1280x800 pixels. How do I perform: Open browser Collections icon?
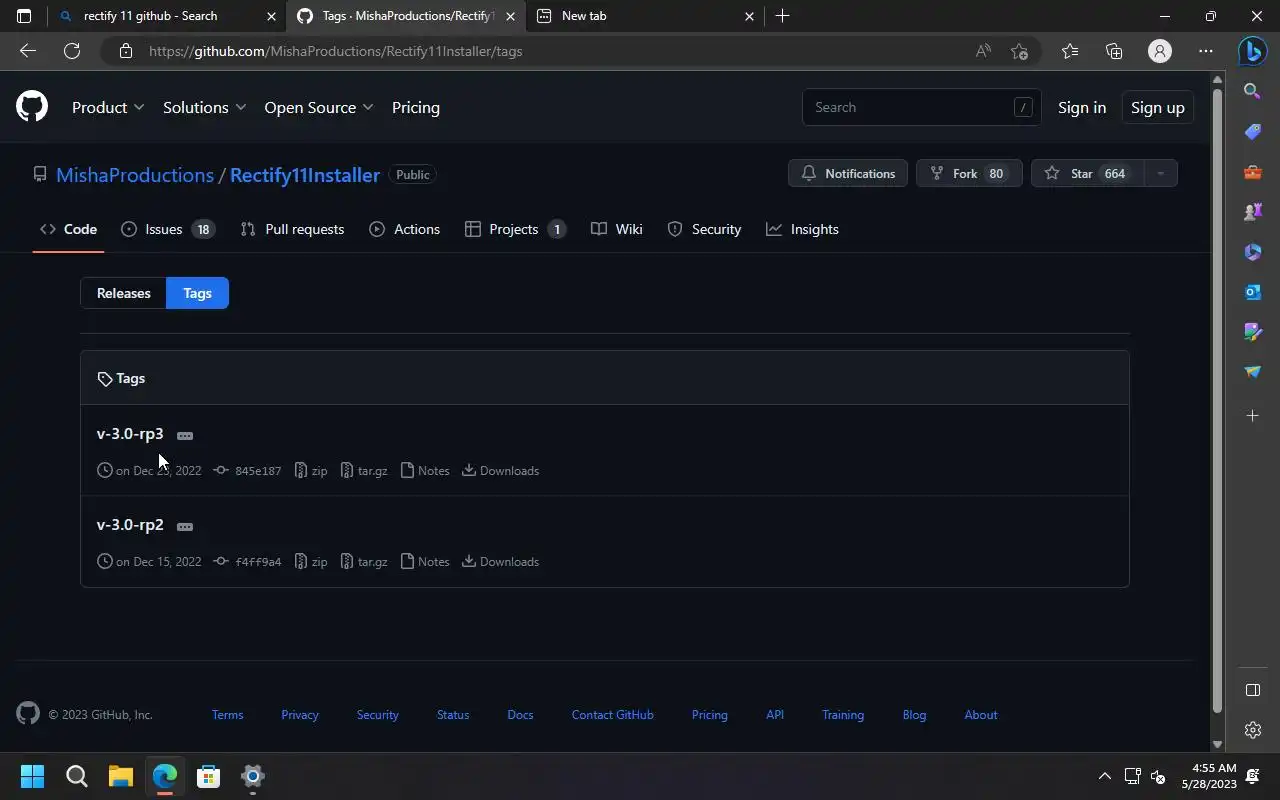[x=1114, y=51]
